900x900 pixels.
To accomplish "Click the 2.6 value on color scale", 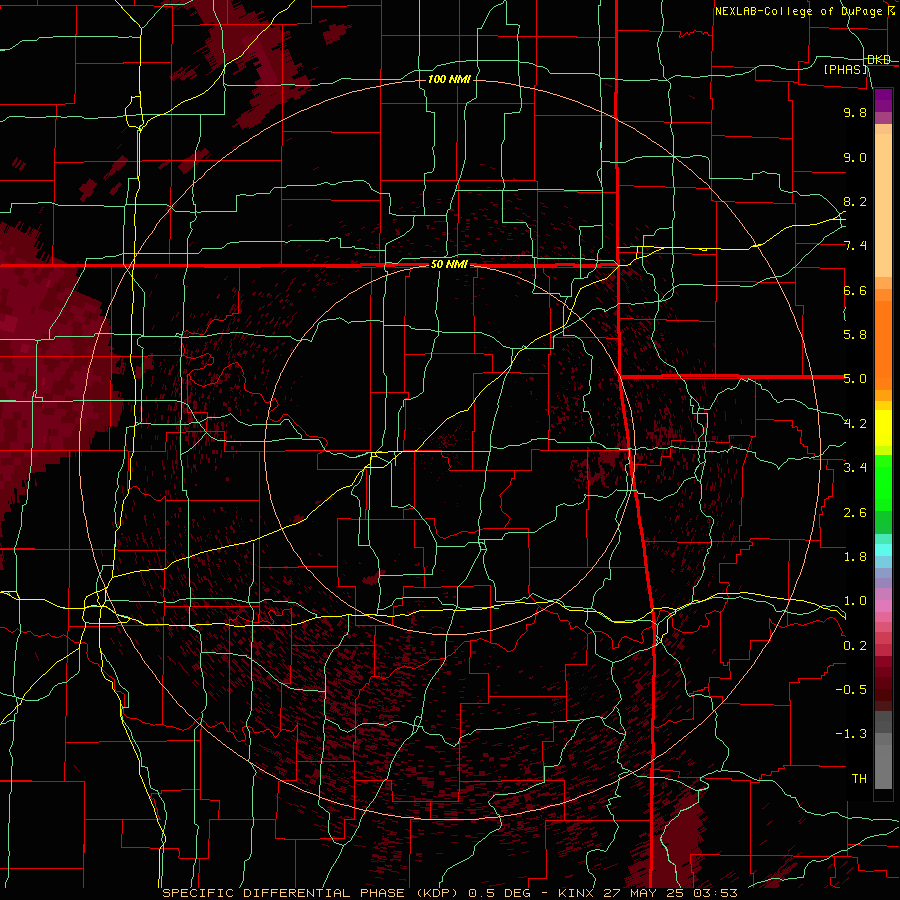I will (855, 513).
